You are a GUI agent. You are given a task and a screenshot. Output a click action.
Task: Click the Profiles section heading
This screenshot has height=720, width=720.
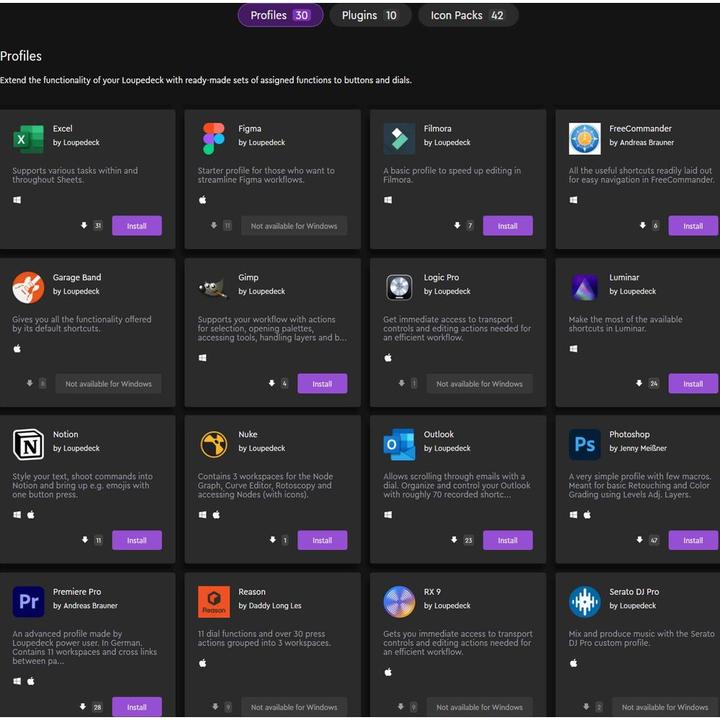[21, 56]
